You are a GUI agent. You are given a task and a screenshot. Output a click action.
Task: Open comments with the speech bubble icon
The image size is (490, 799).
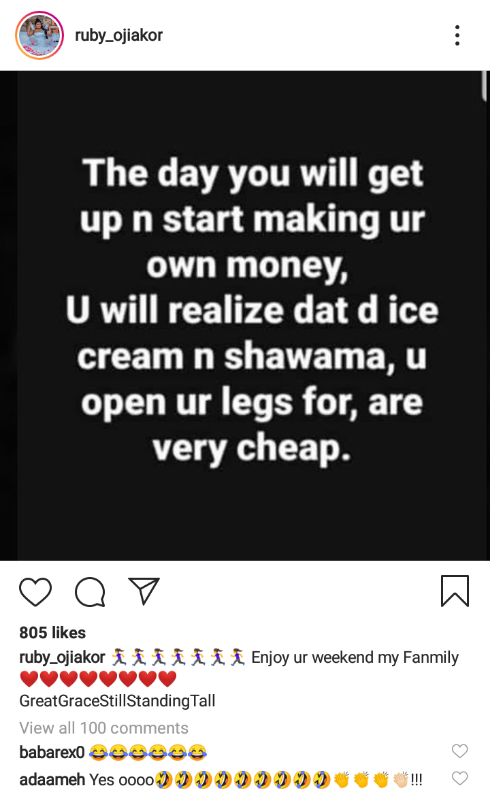click(x=90, y=592)
